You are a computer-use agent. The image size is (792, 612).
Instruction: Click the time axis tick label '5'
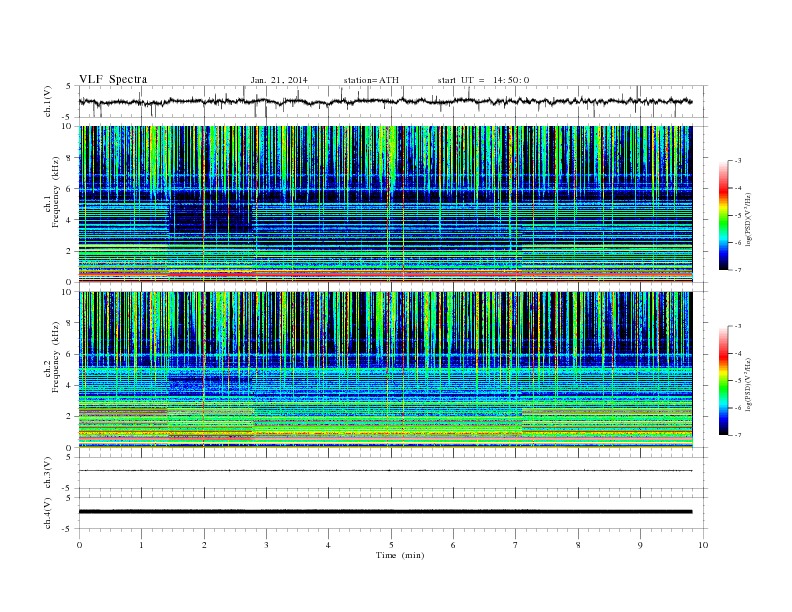pos(391,545)
